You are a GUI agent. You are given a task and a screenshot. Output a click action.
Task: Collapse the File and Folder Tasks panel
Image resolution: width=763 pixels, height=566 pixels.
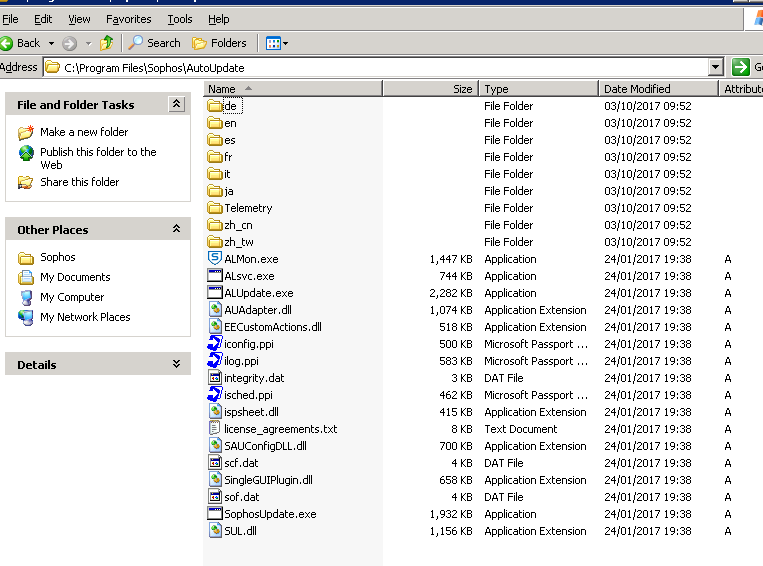[x=176, y=104]
